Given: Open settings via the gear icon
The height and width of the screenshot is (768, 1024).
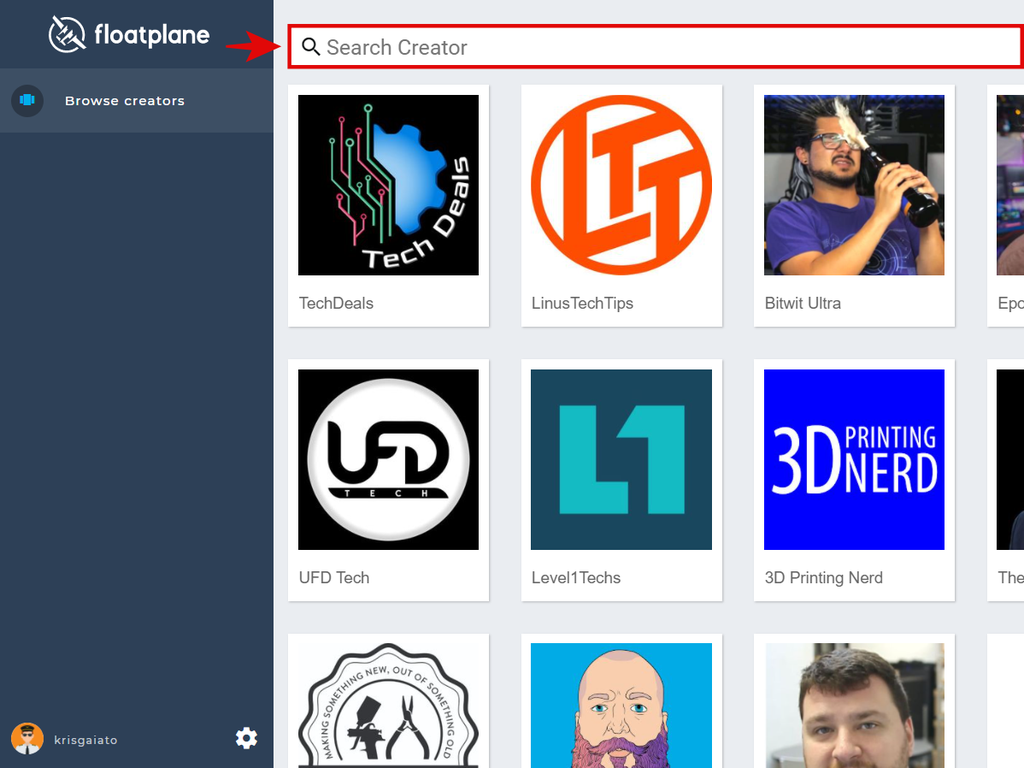Looking at the screenshot, I should pos(246,738).
